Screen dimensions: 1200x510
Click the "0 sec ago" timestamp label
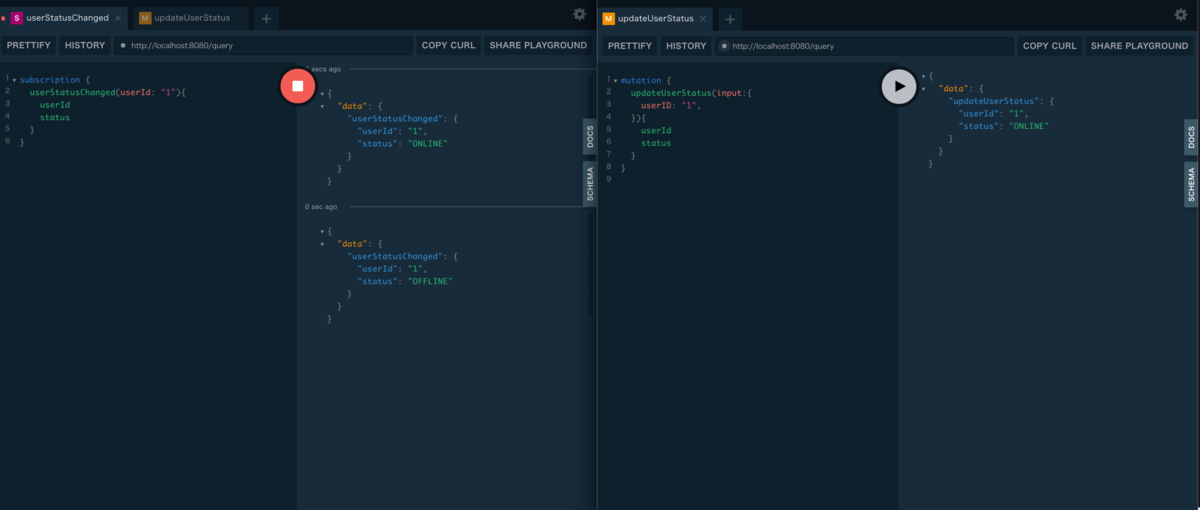(x=321, y=207)
